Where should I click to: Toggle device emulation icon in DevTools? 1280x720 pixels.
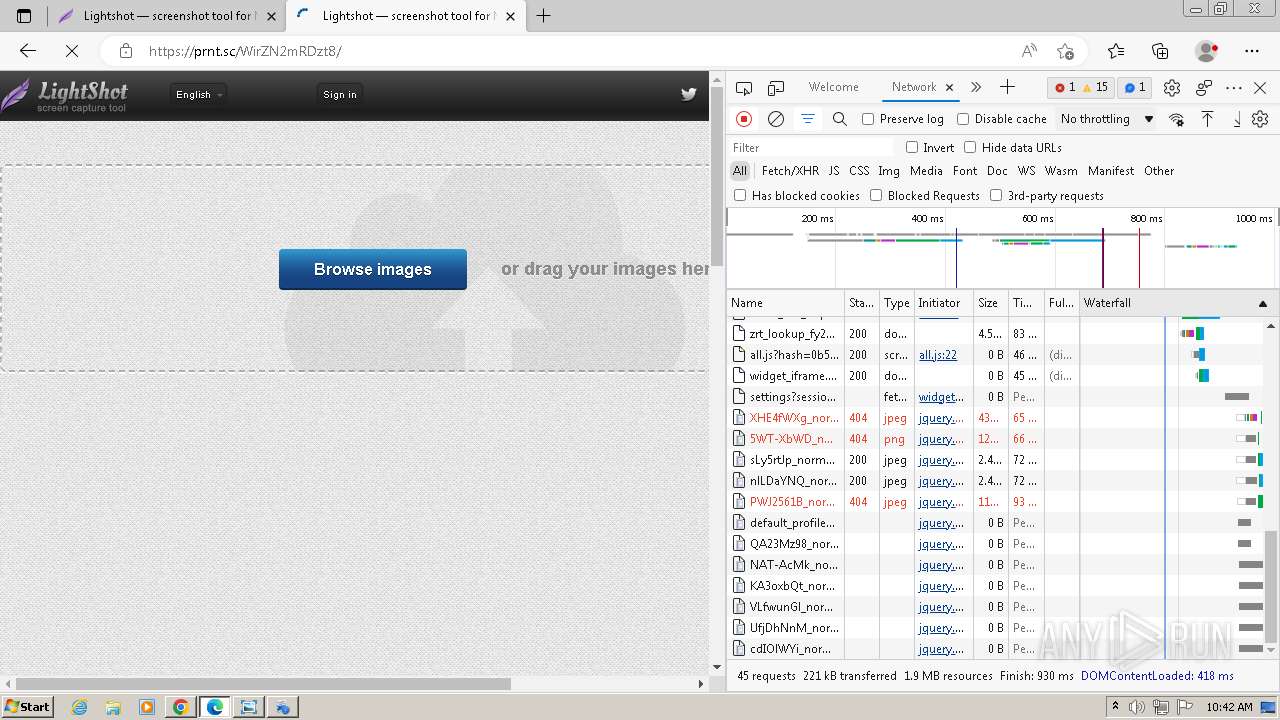coord(776,88)
